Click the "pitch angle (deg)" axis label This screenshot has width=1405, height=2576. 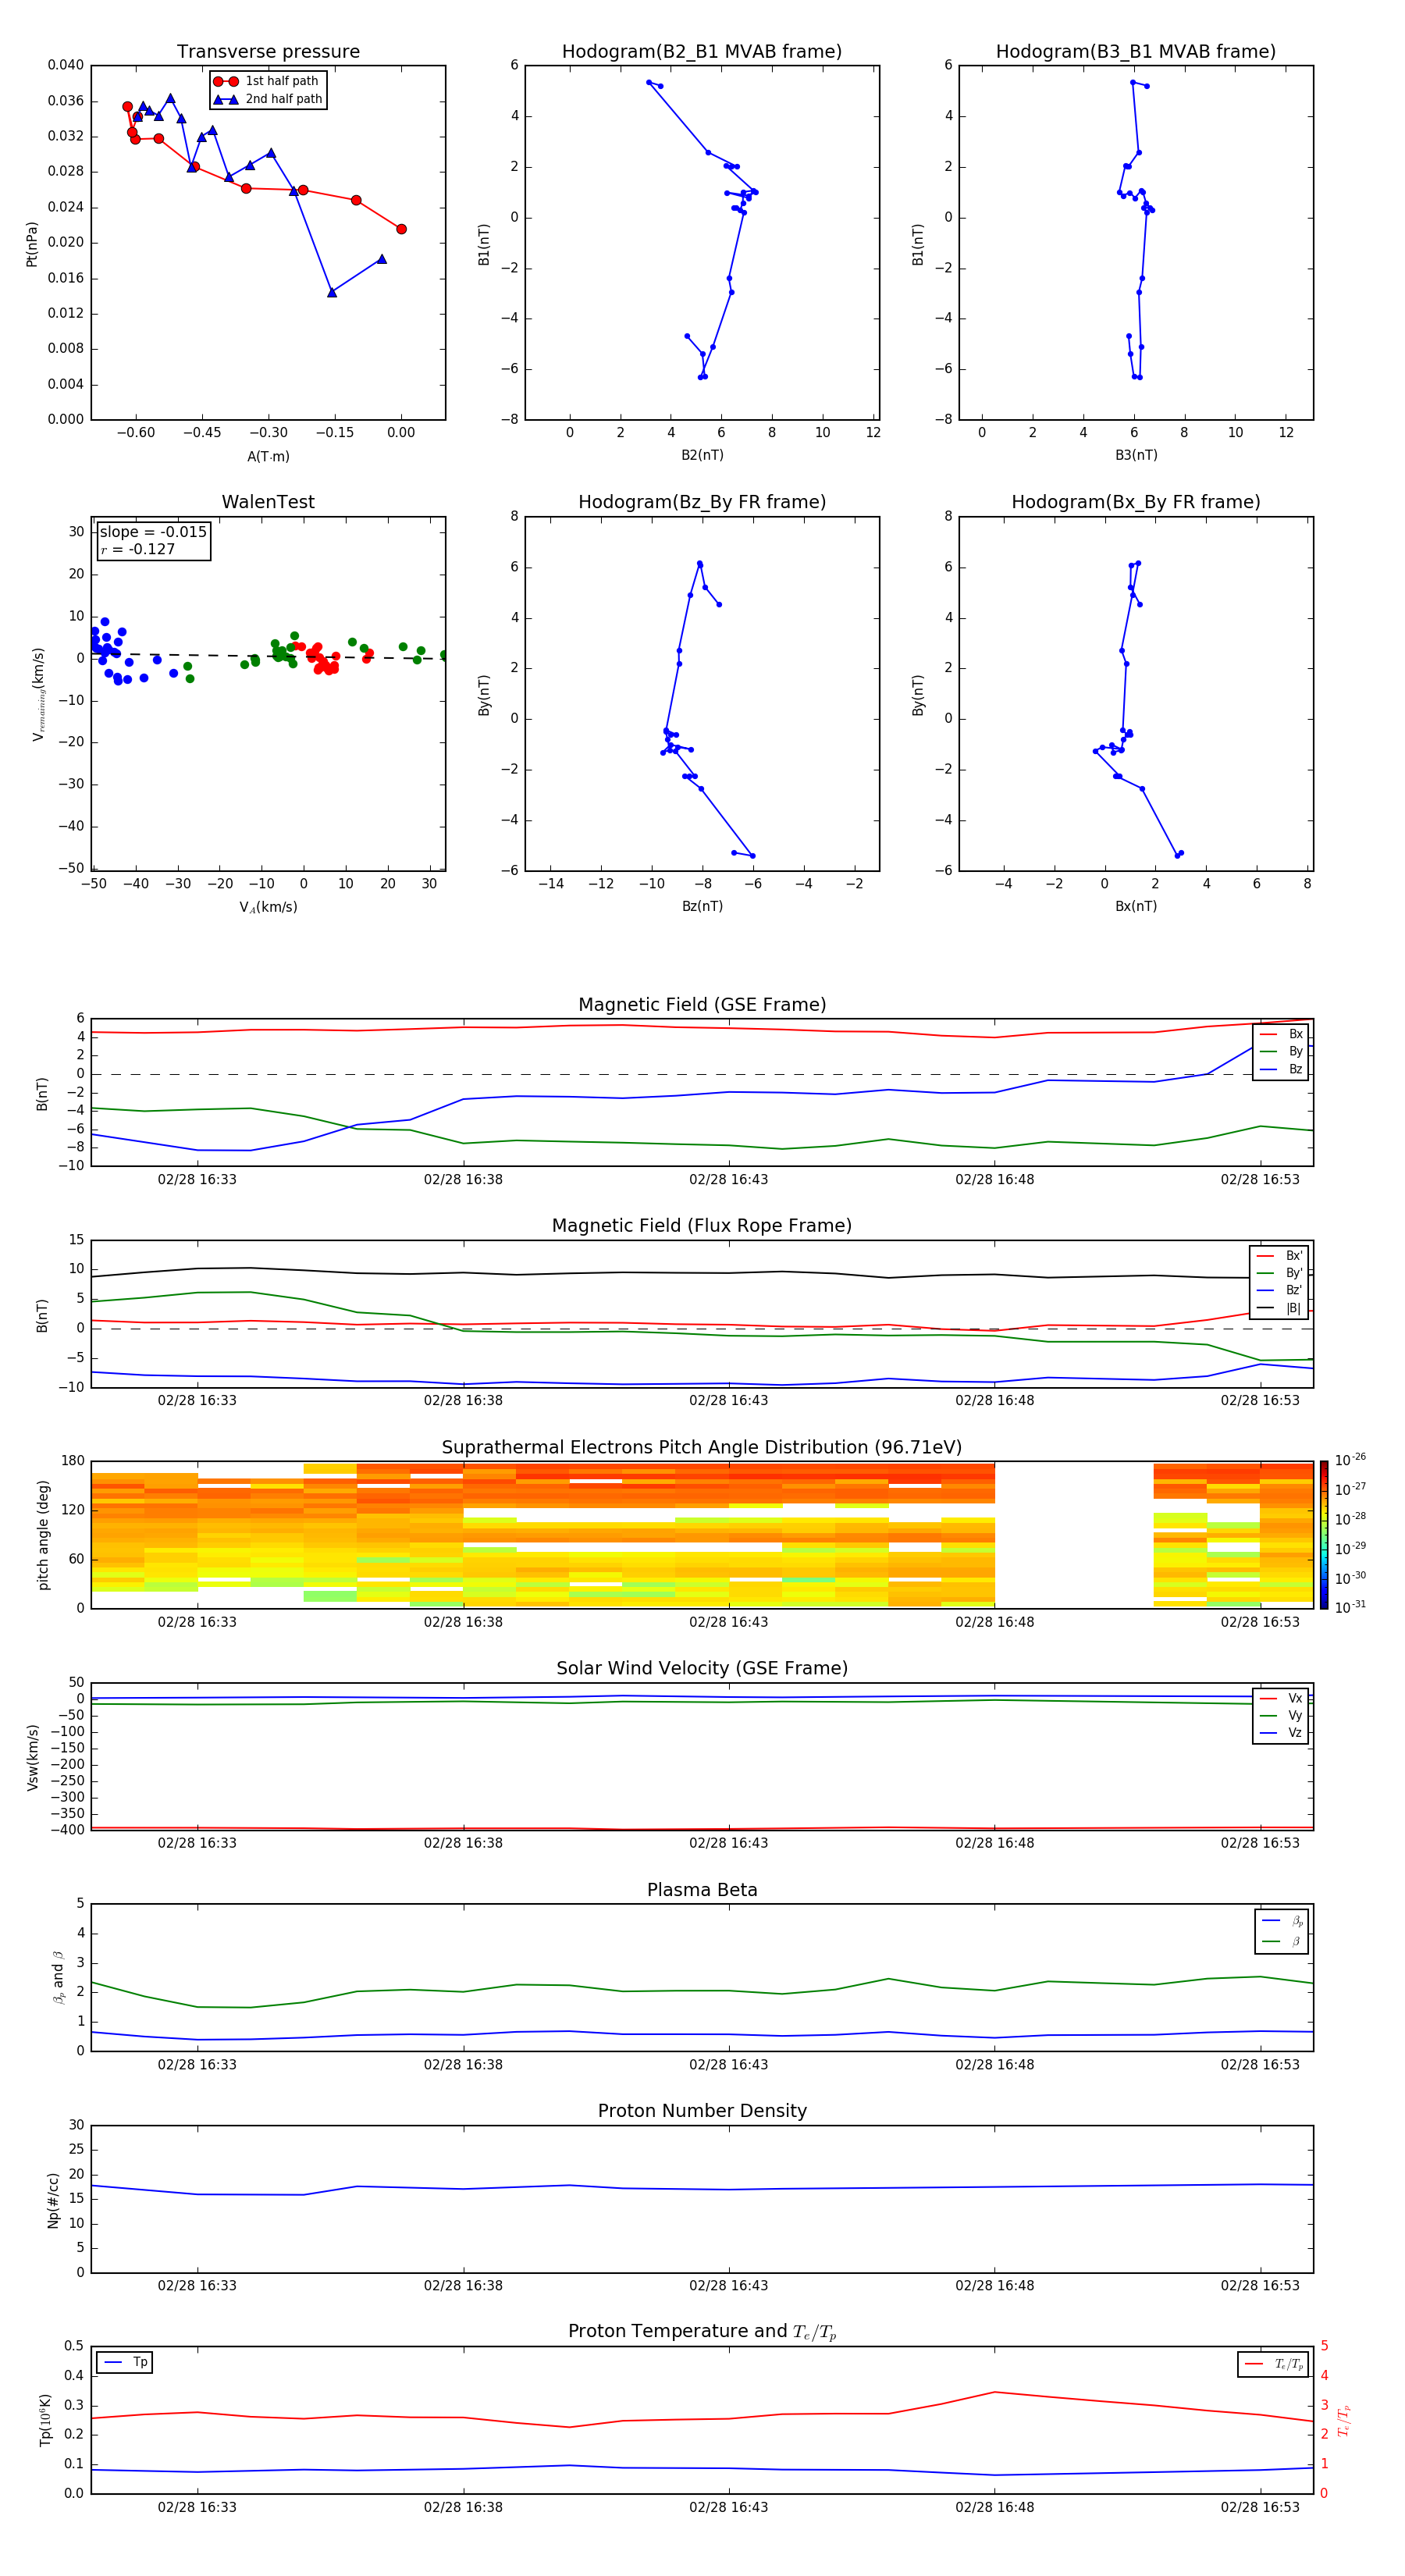click(x=43, y=1535)
